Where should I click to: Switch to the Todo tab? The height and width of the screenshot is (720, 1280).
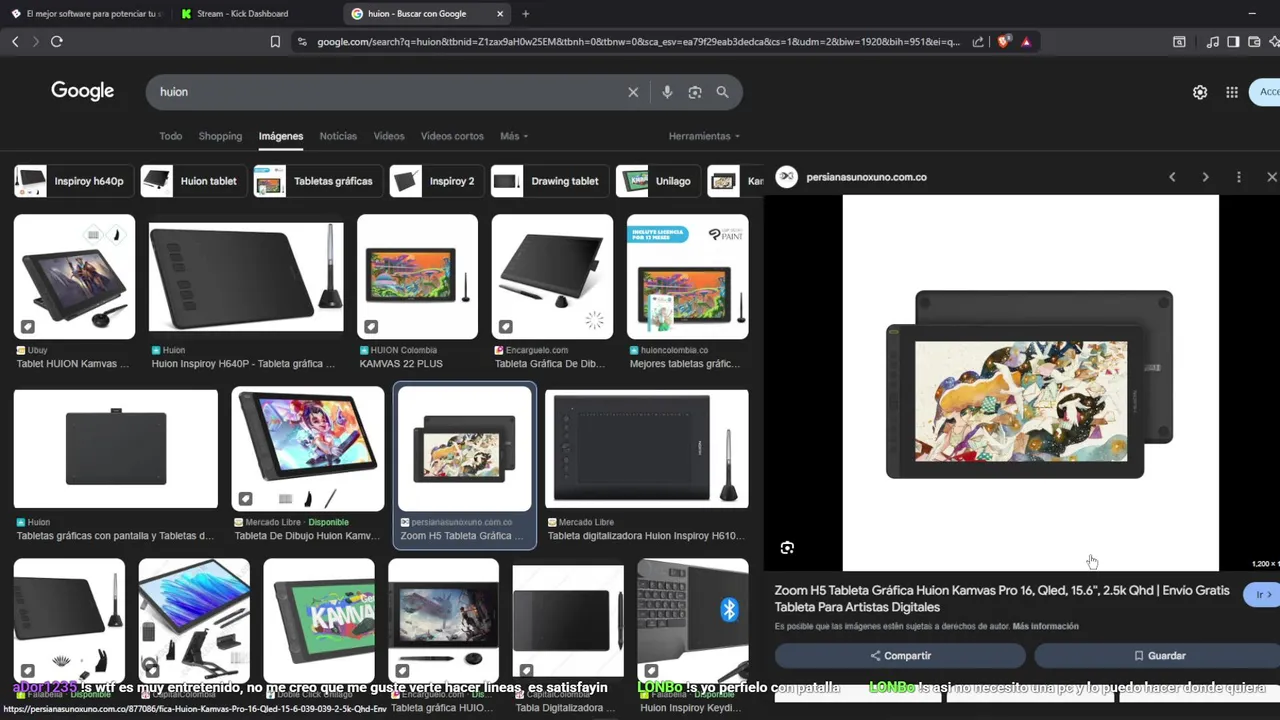pos(171,136)
